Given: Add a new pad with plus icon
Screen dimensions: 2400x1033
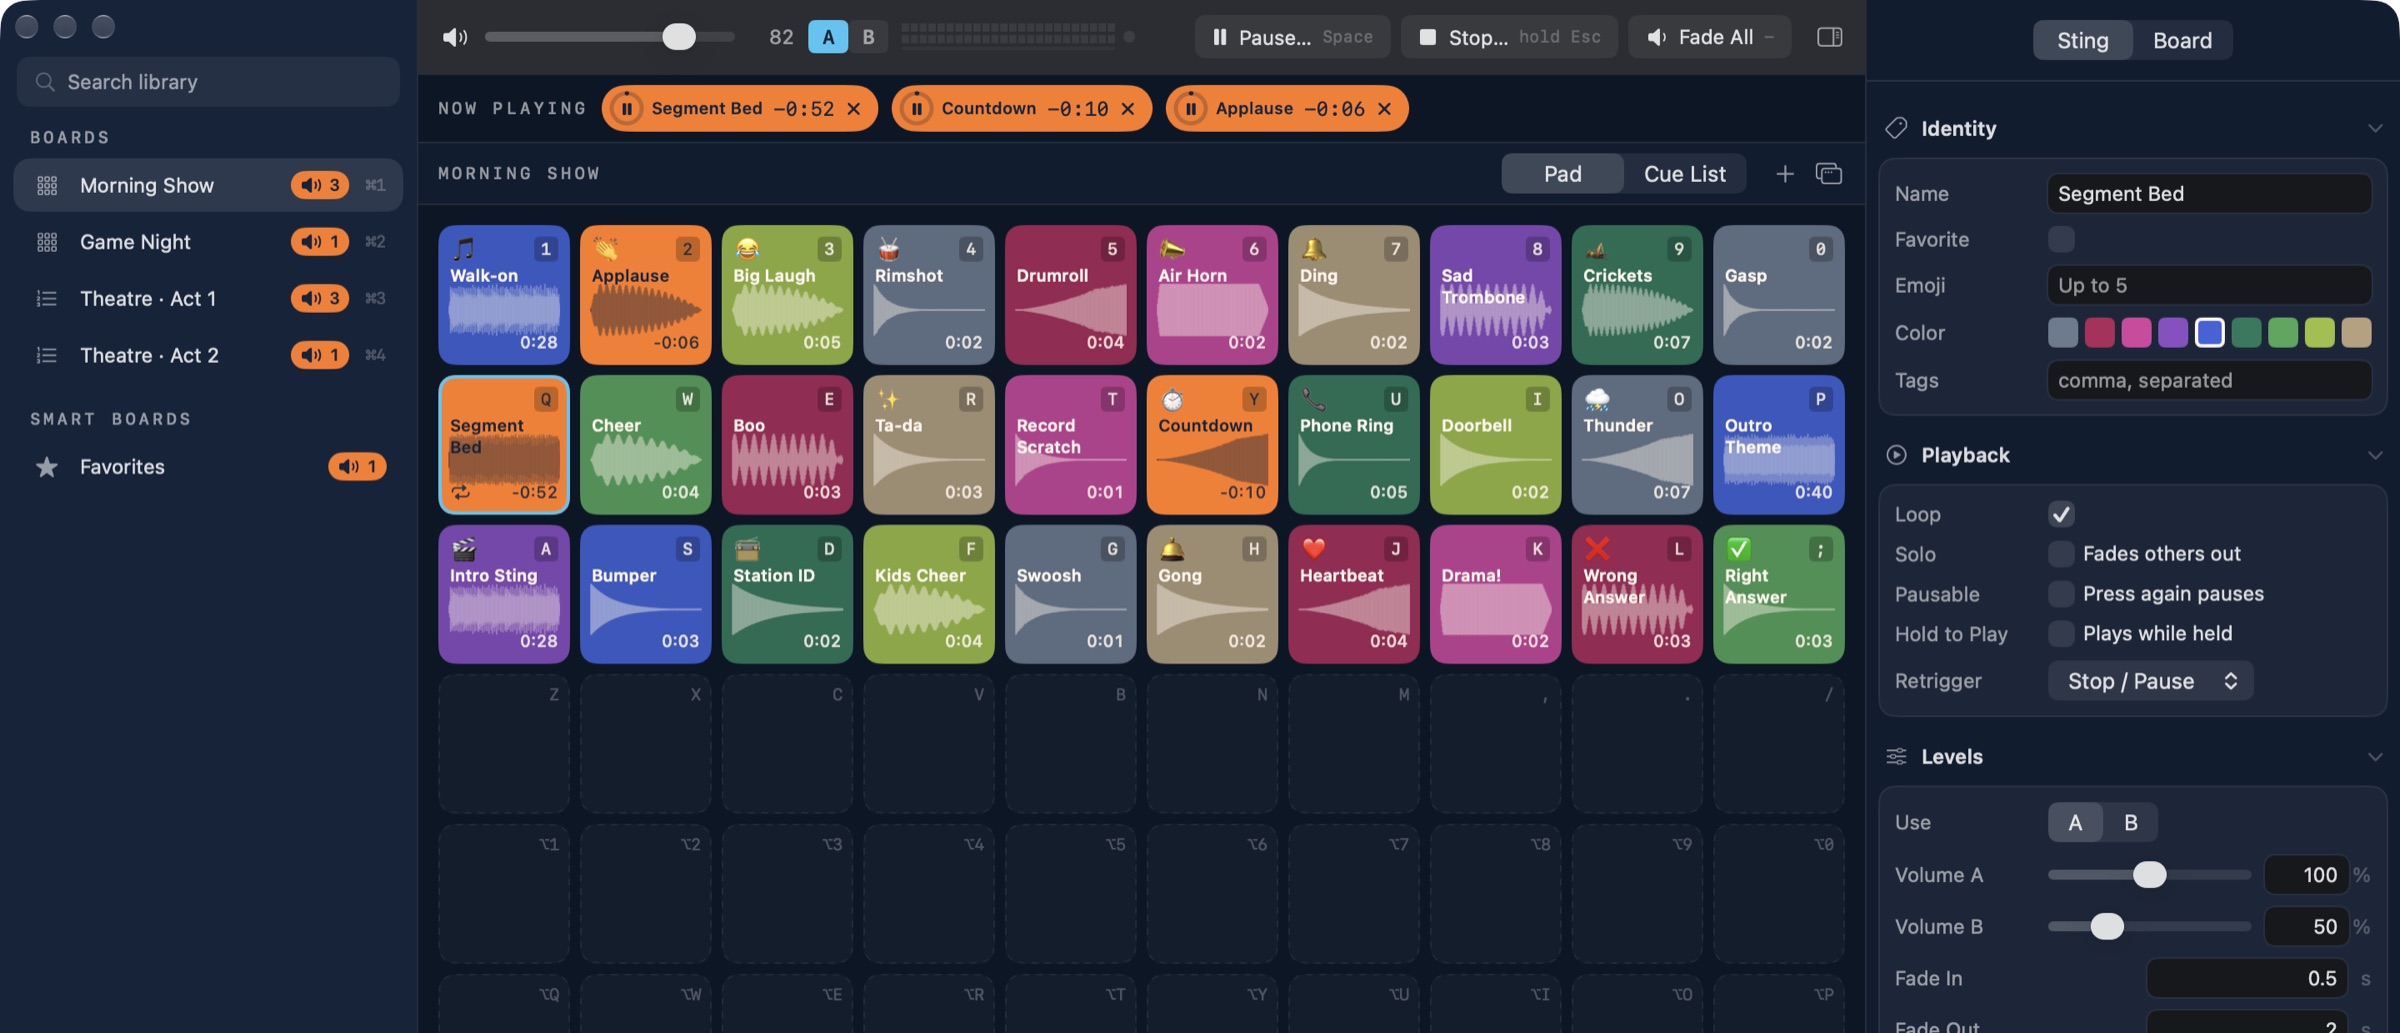Looking at the screenshot, I should (x=1784, y=174).
